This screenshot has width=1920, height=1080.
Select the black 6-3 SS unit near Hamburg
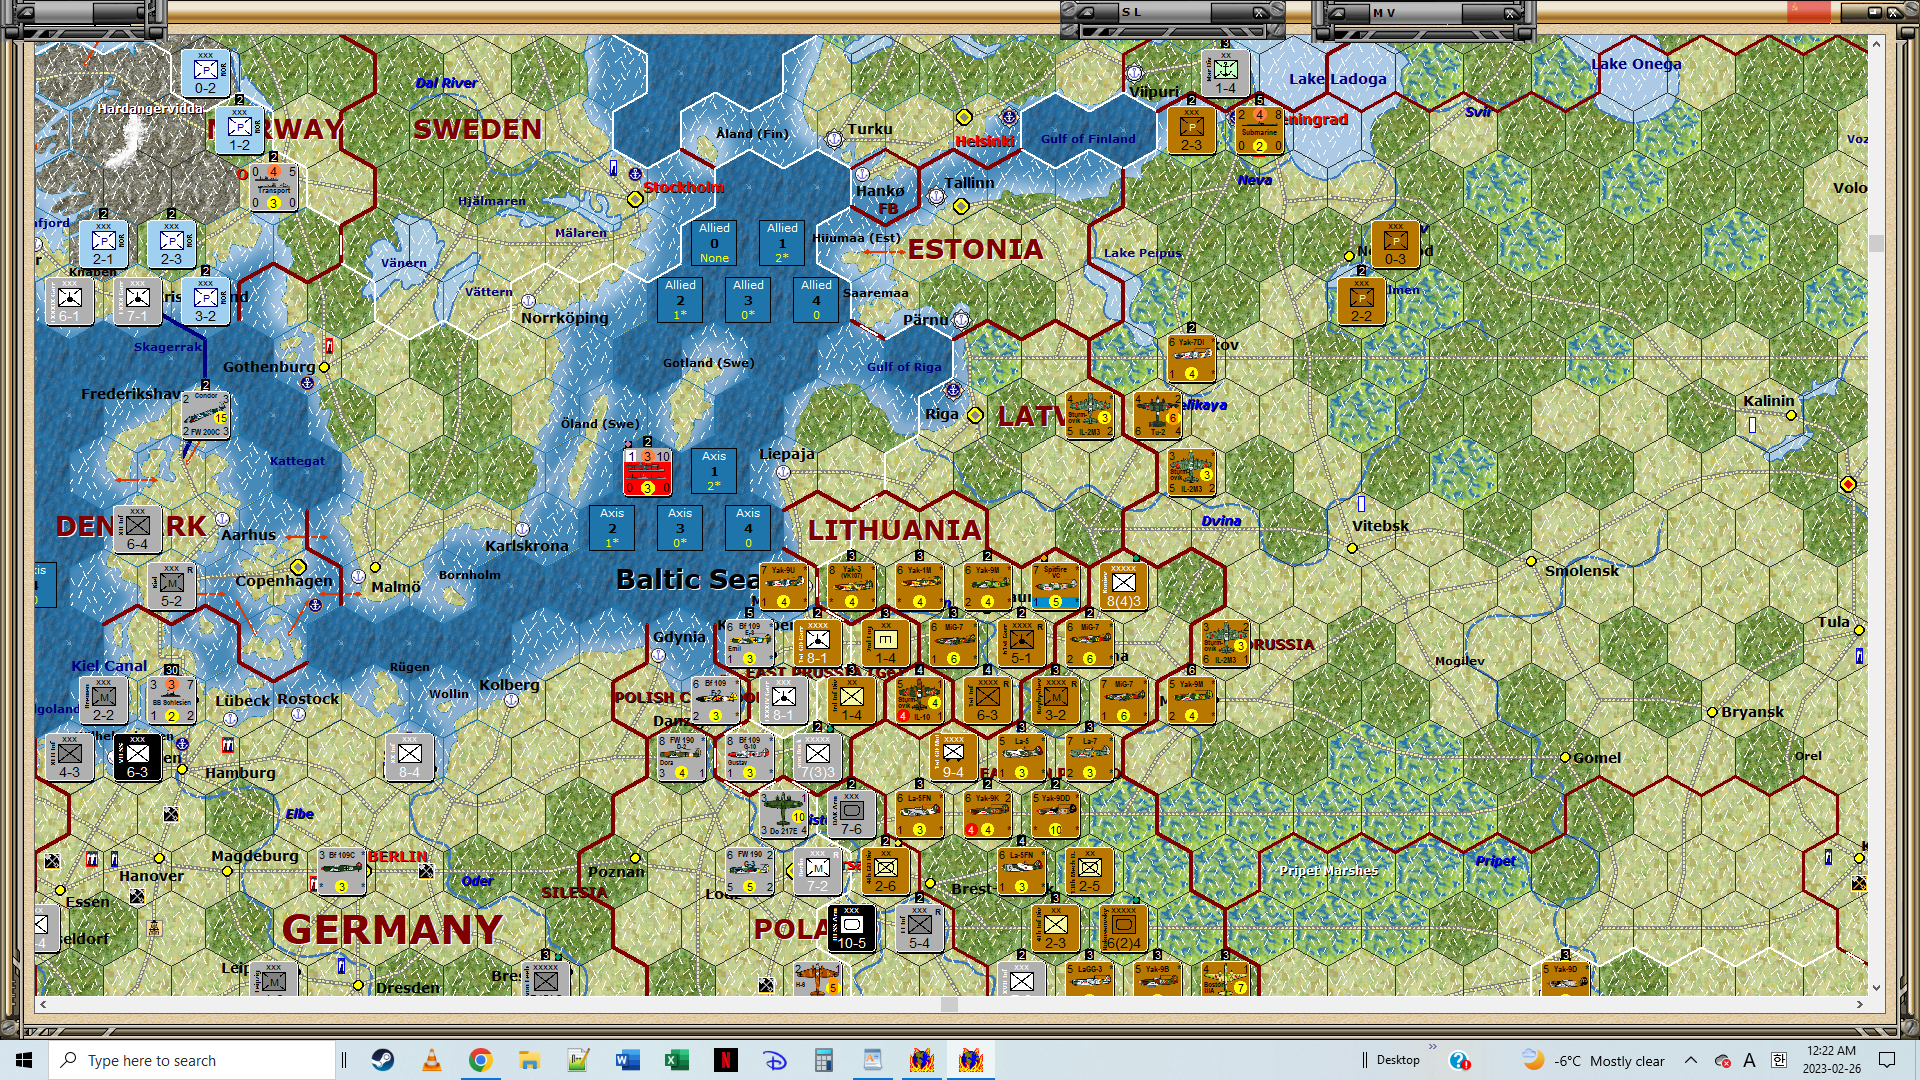[137, 757]
